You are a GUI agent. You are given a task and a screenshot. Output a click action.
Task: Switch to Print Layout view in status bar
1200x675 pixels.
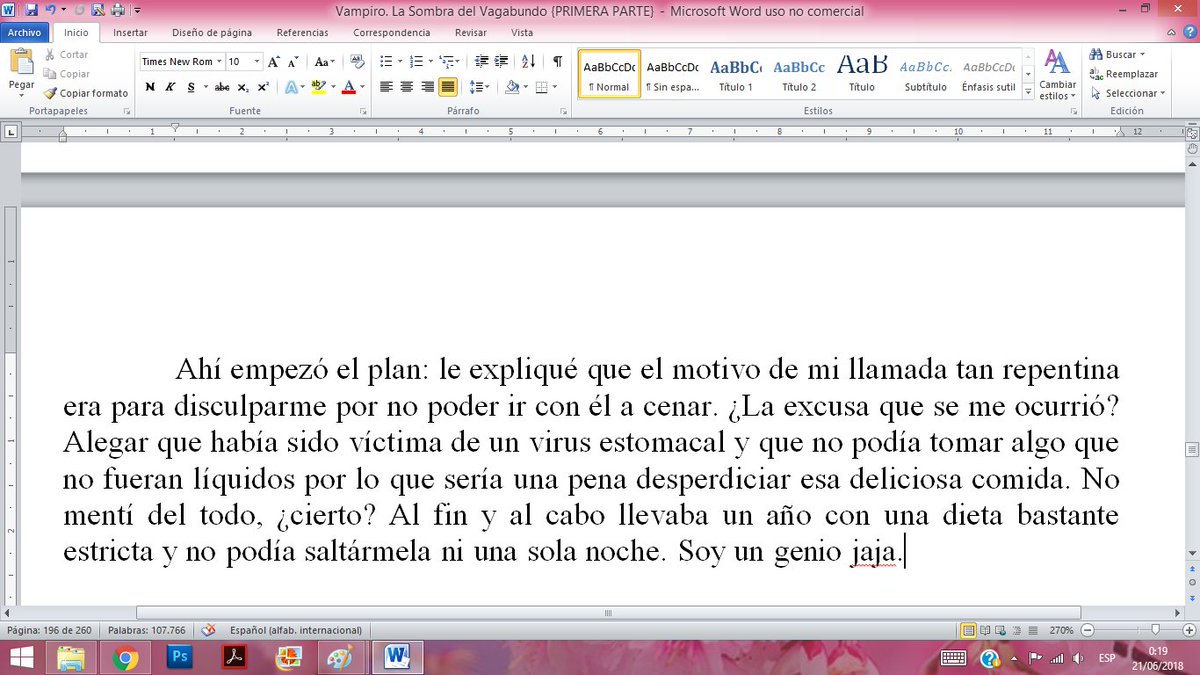(x=968, y=630)
